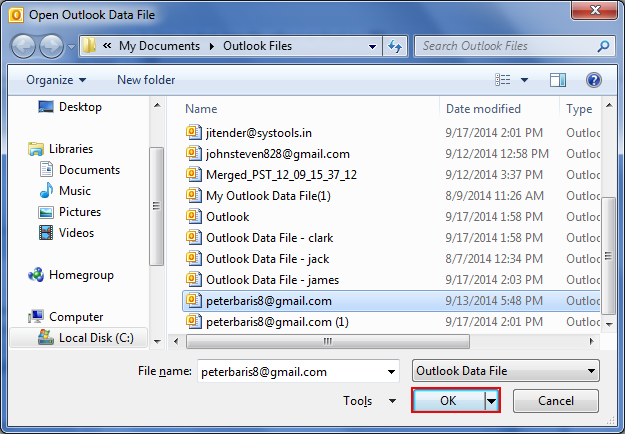
Task: Click the New folder button
Action: click(146, 80)
